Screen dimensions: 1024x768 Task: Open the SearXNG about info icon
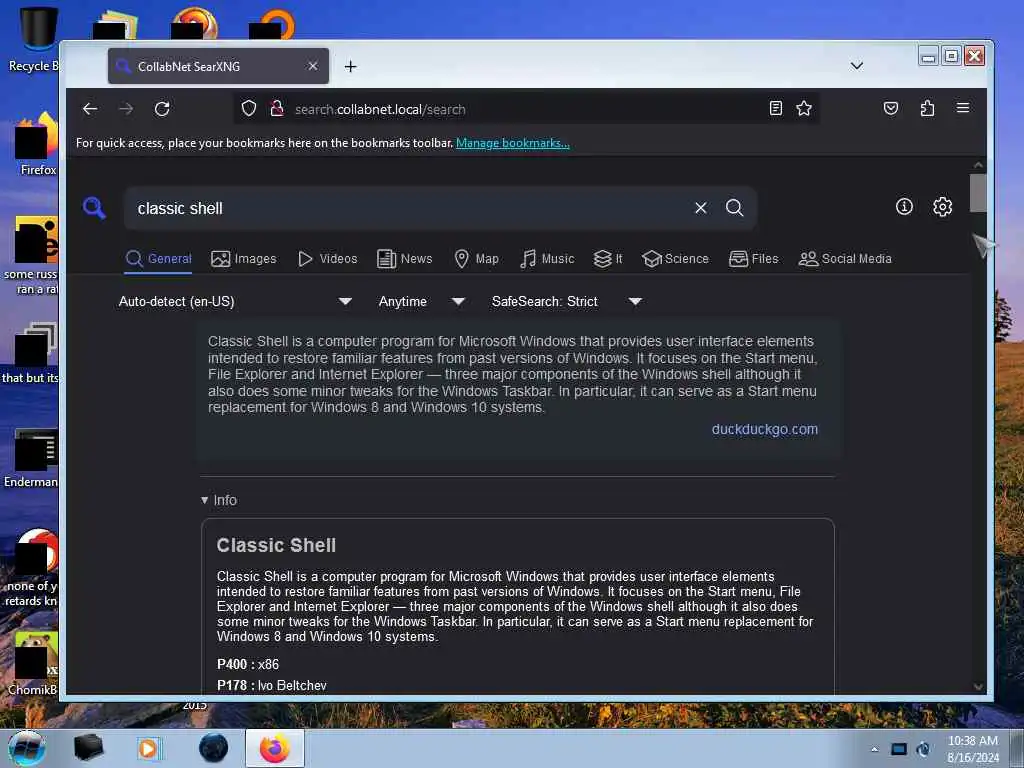(x=904, y=207)
